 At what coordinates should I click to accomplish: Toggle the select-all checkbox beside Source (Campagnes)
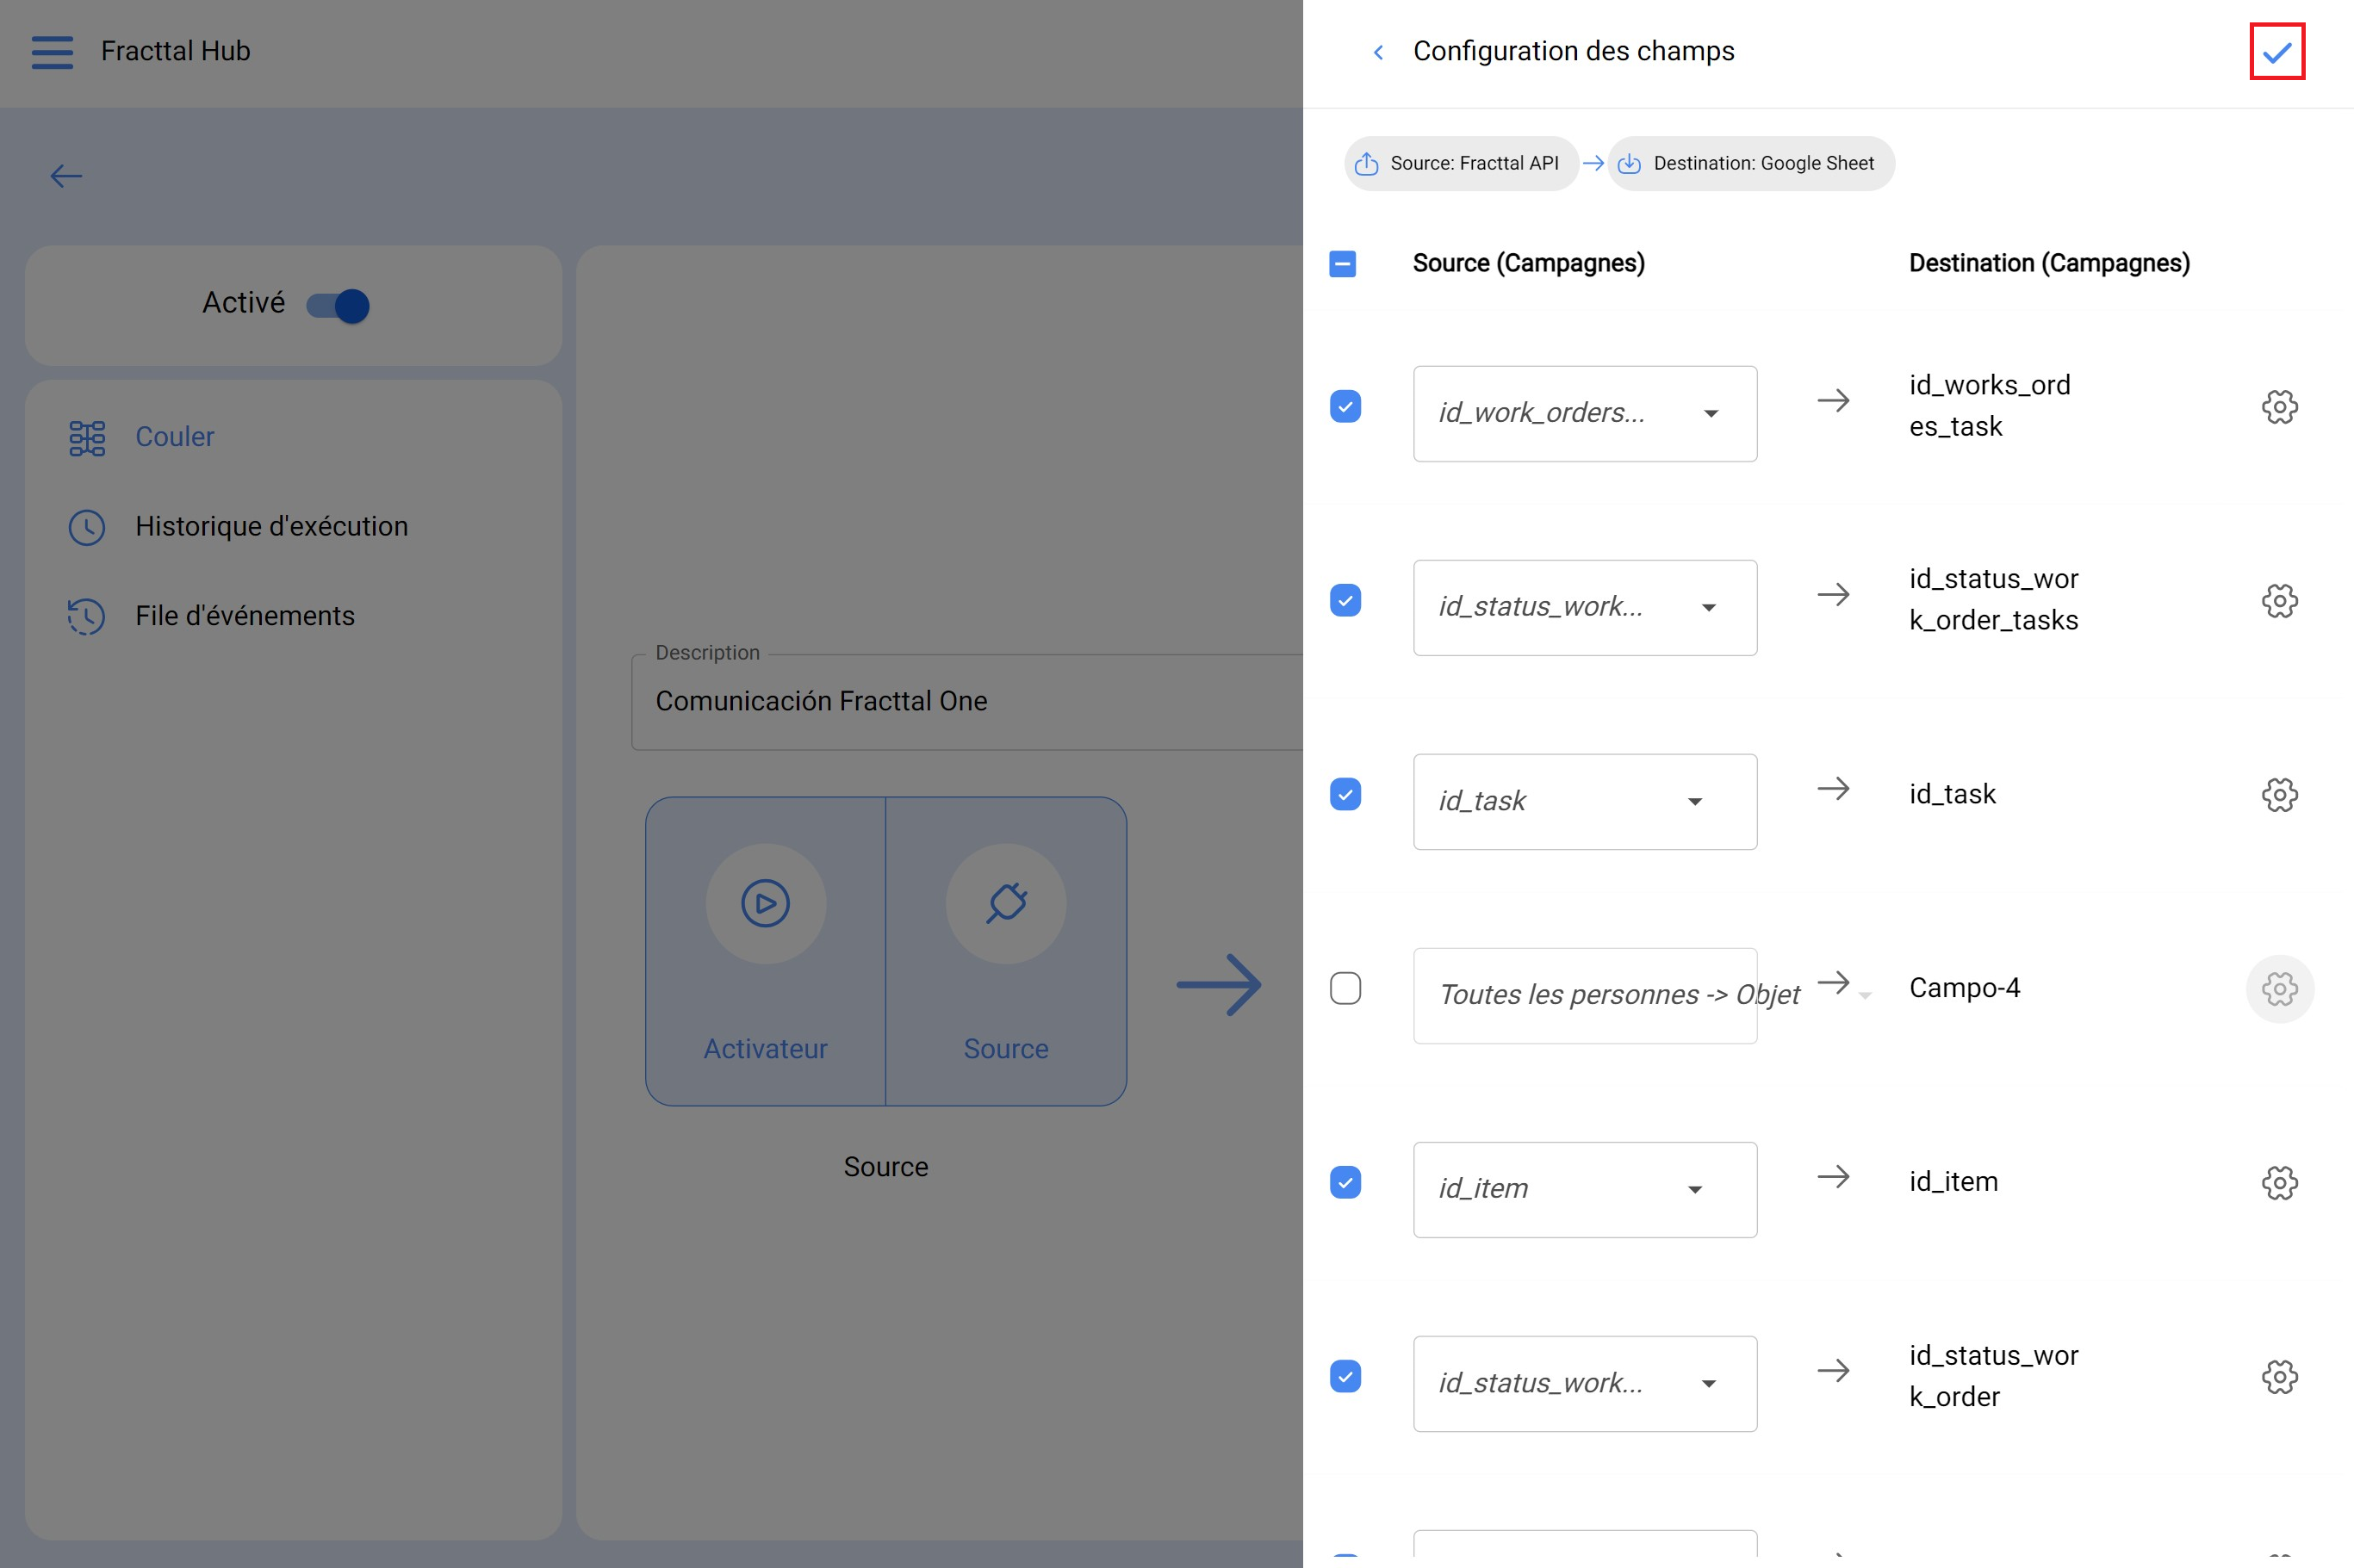(1342, 263)
